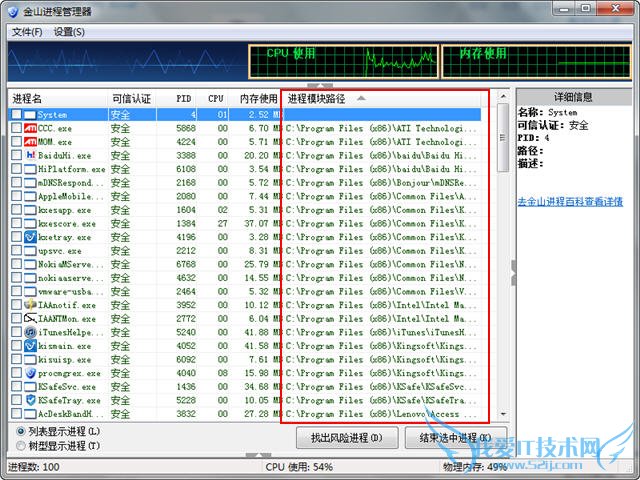Click the app shield icon in title bar
The image size is (640, 480).
pos(13,11)
